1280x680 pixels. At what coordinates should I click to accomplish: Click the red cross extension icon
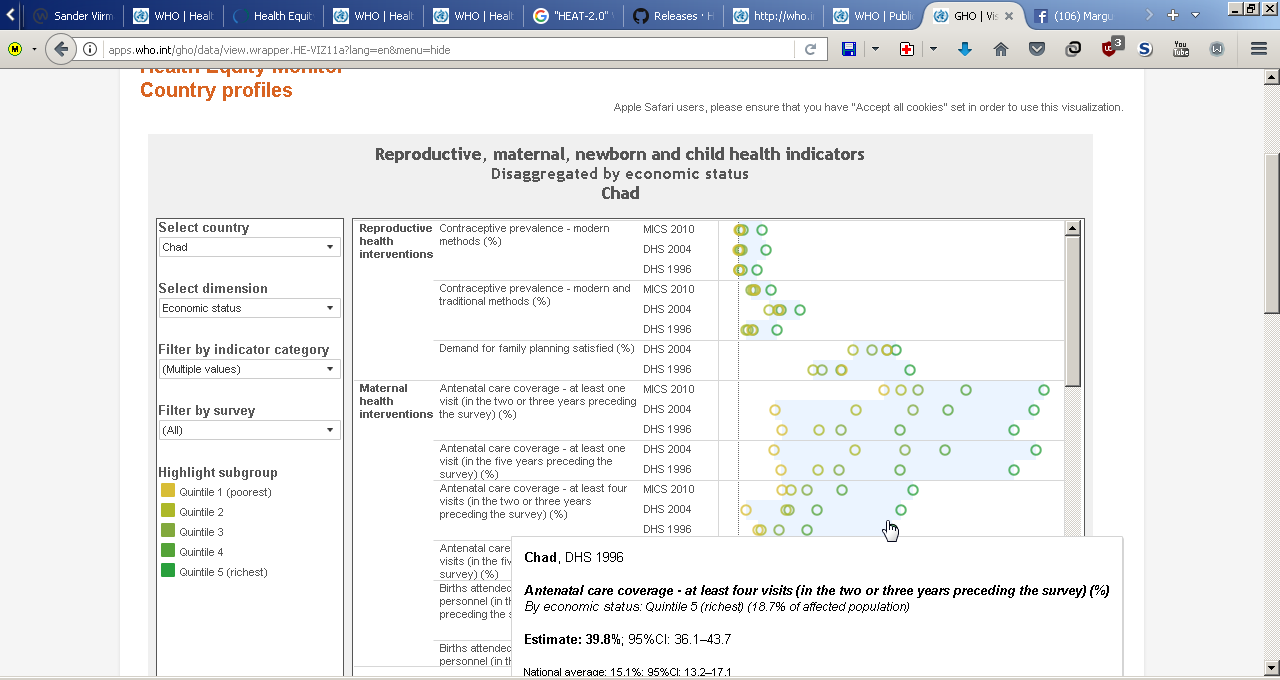click(x=907, y=49)
